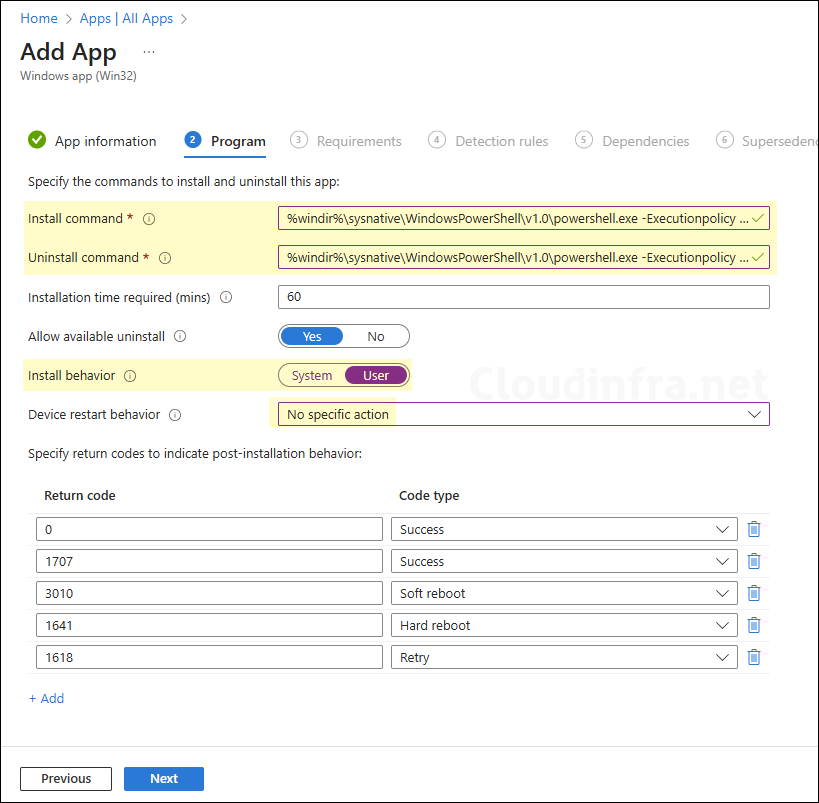Open the Device restart behavior dropdown
Viewport: 819px width, 803px height.
[755, 414]
